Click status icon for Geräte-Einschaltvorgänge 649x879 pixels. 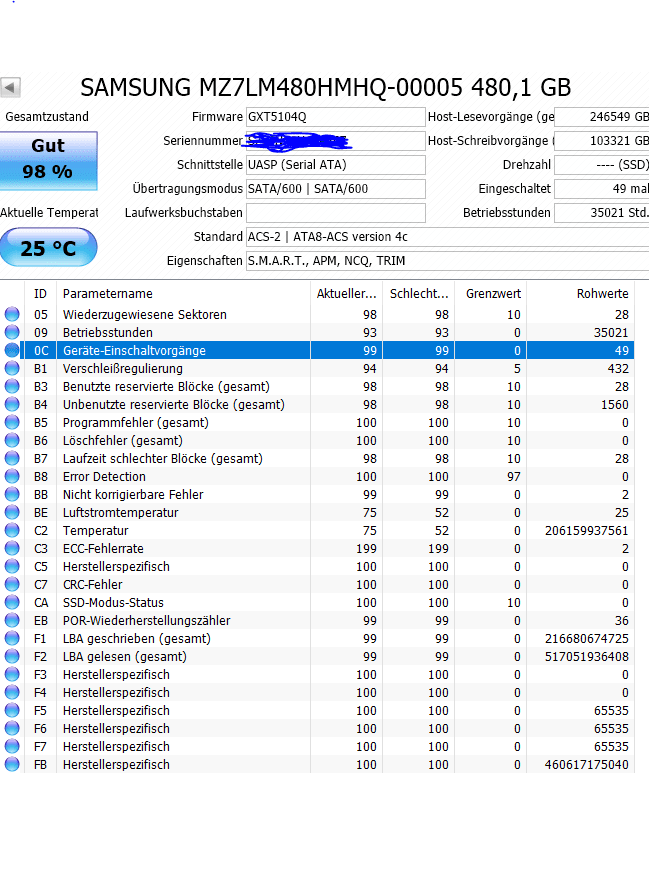12,350
